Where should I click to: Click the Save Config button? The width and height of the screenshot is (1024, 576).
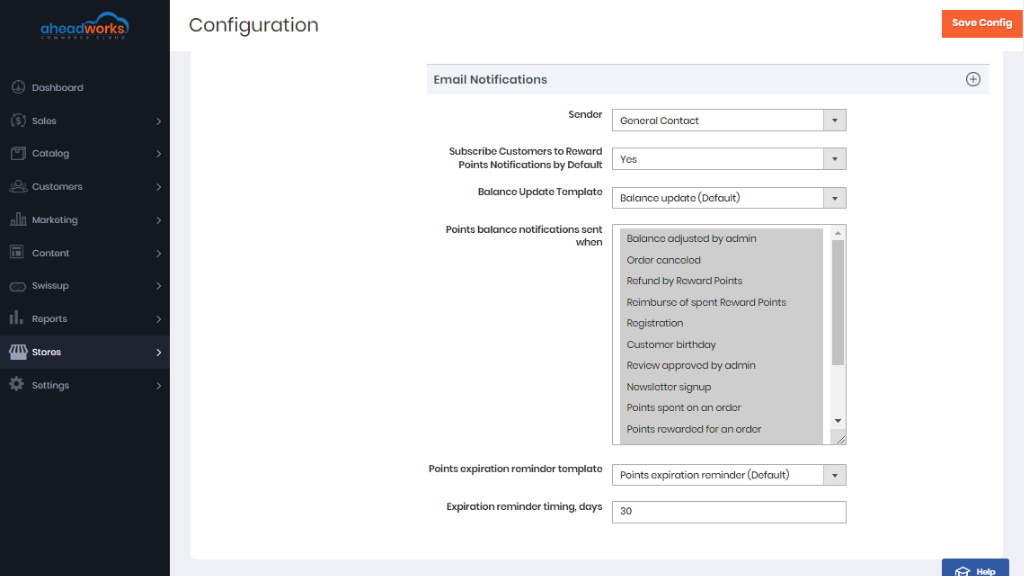tap(982, 24)
